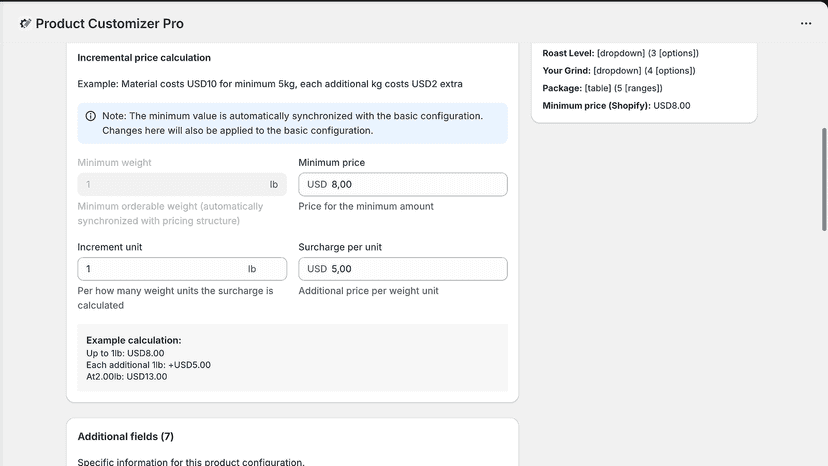Click the 'Your Grind:' summary row
The width and height of the screenshot is (828, 466).
(x=619, y=70)
